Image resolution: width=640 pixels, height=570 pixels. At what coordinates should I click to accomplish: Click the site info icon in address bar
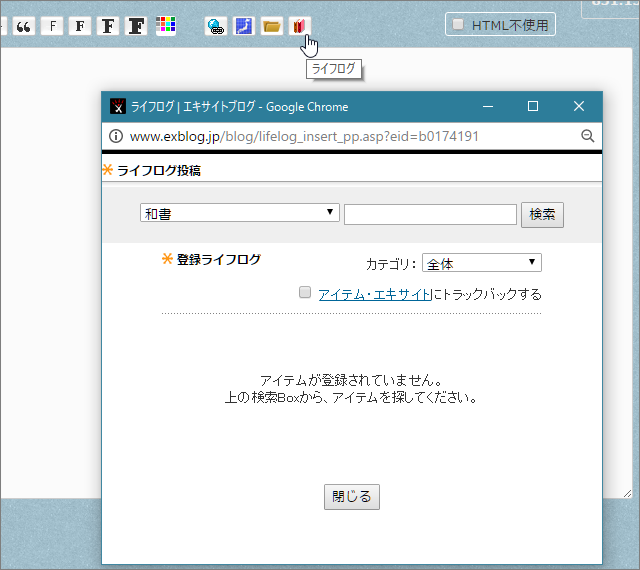[116, 136]
